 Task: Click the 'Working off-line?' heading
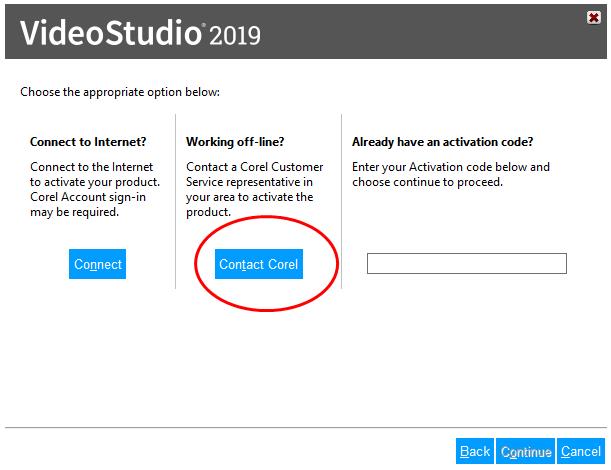(235, 141)
